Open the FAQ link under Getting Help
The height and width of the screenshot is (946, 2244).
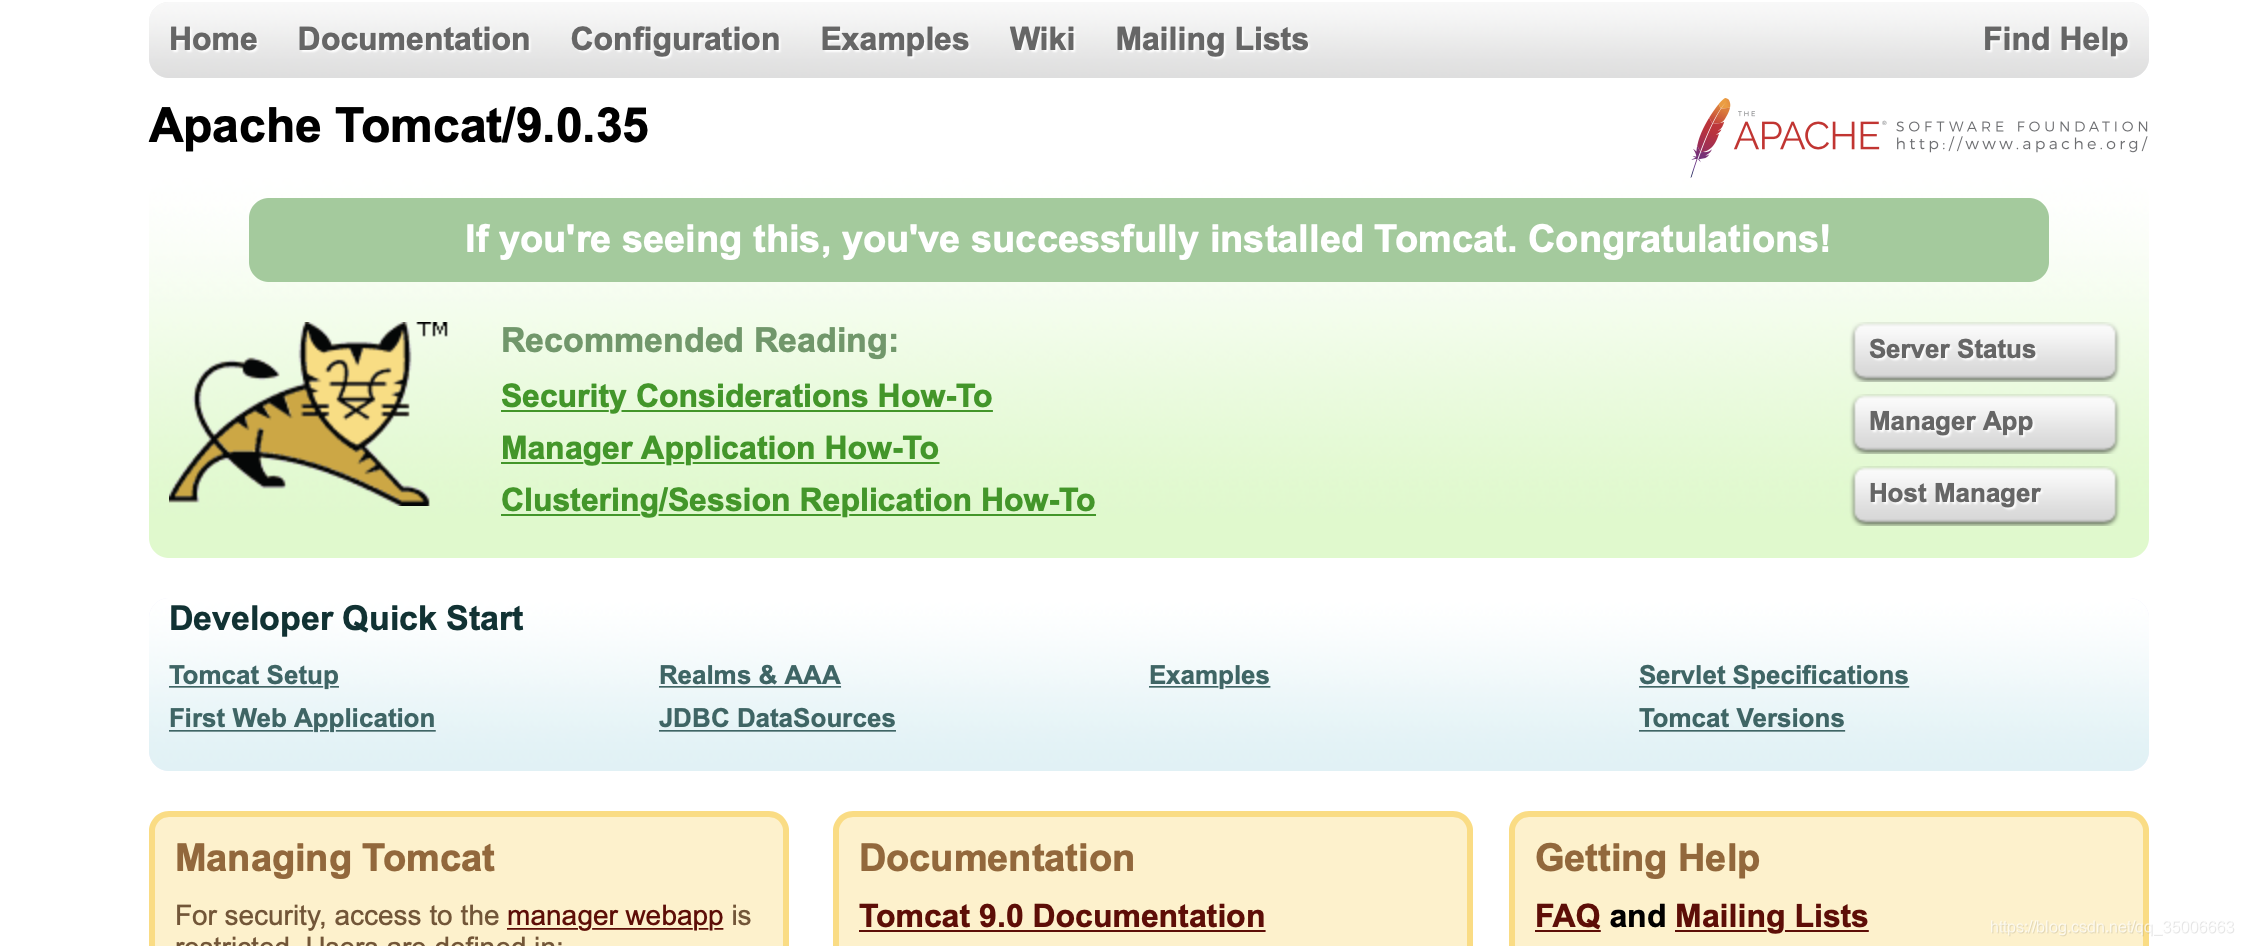(x=1568, y=916)
